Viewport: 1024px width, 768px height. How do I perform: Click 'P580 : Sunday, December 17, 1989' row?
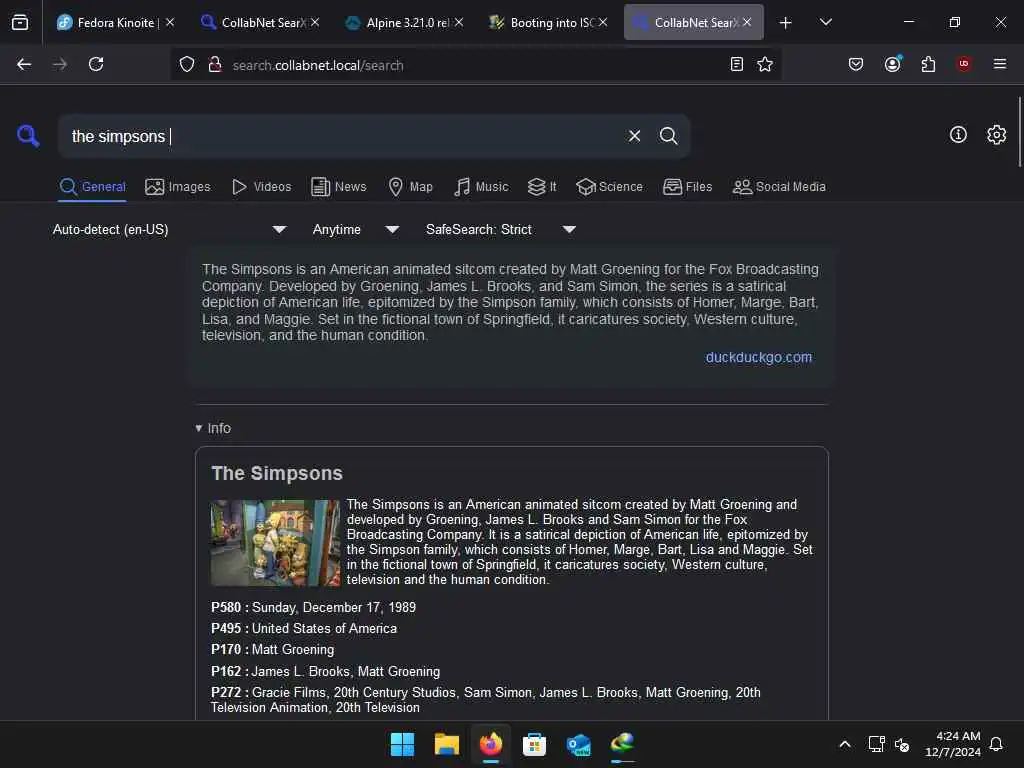(313, 607)
